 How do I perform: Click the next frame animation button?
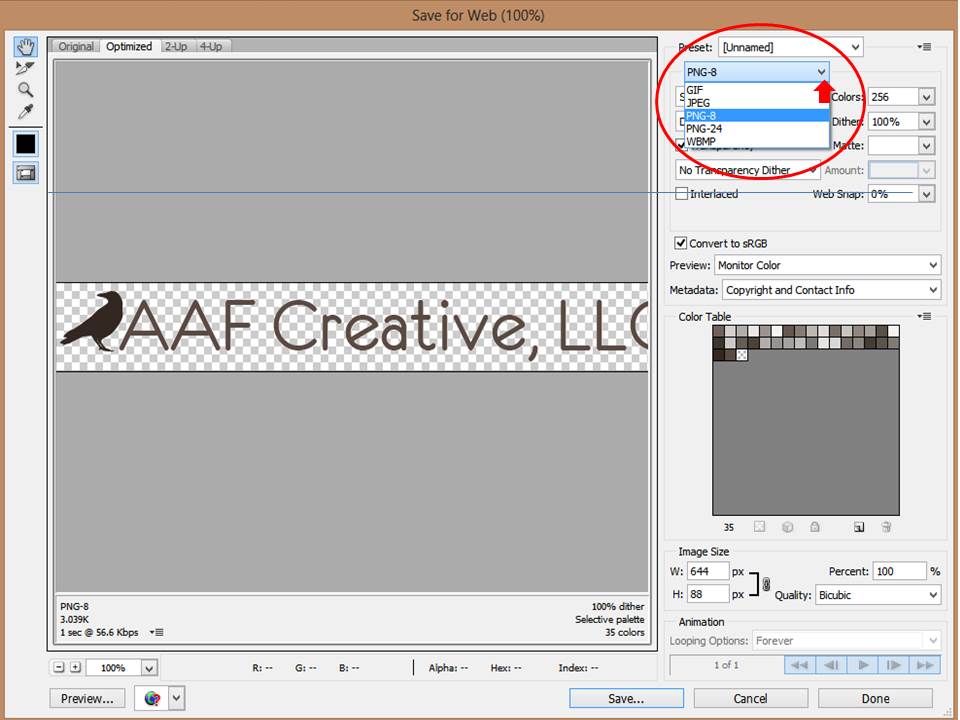894,665
